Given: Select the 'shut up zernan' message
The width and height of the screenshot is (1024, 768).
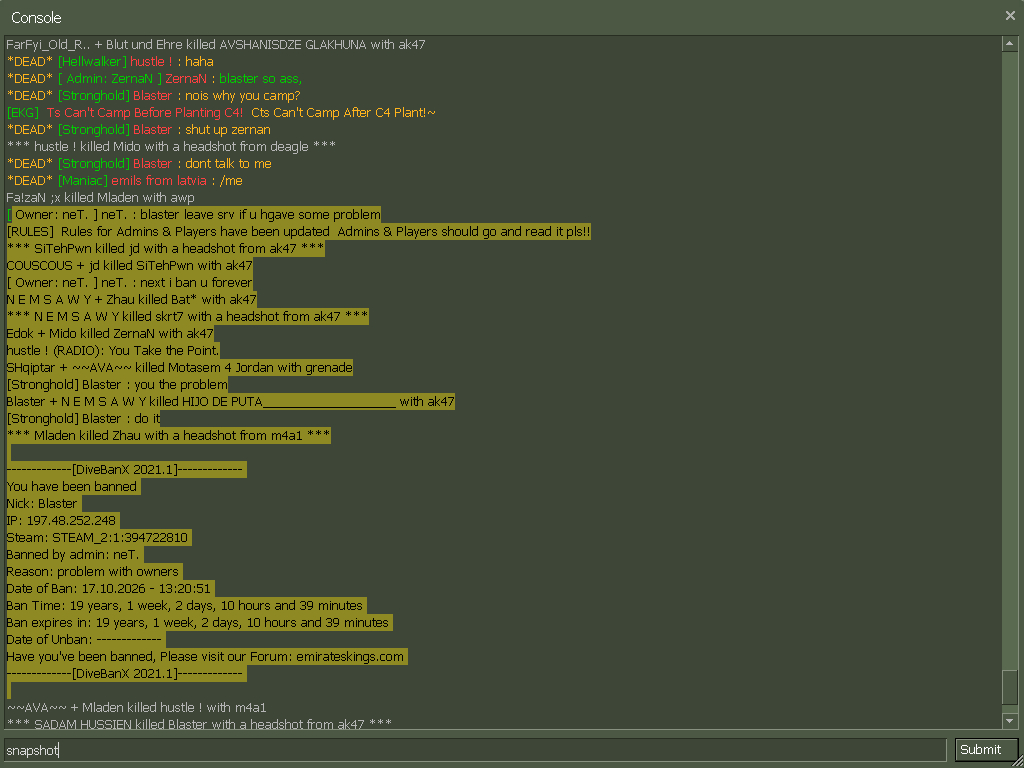Looking at the screenshot, I should coord(138,129).
